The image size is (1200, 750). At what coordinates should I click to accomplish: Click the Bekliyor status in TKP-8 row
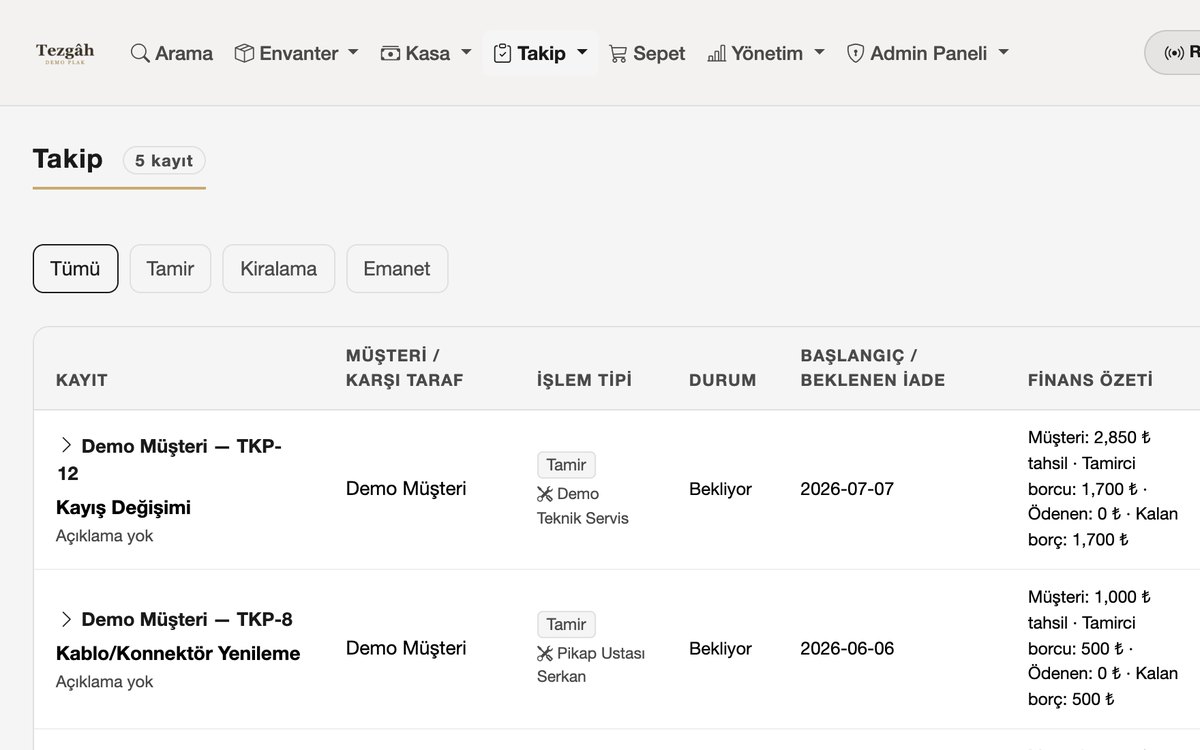[720, 648]
